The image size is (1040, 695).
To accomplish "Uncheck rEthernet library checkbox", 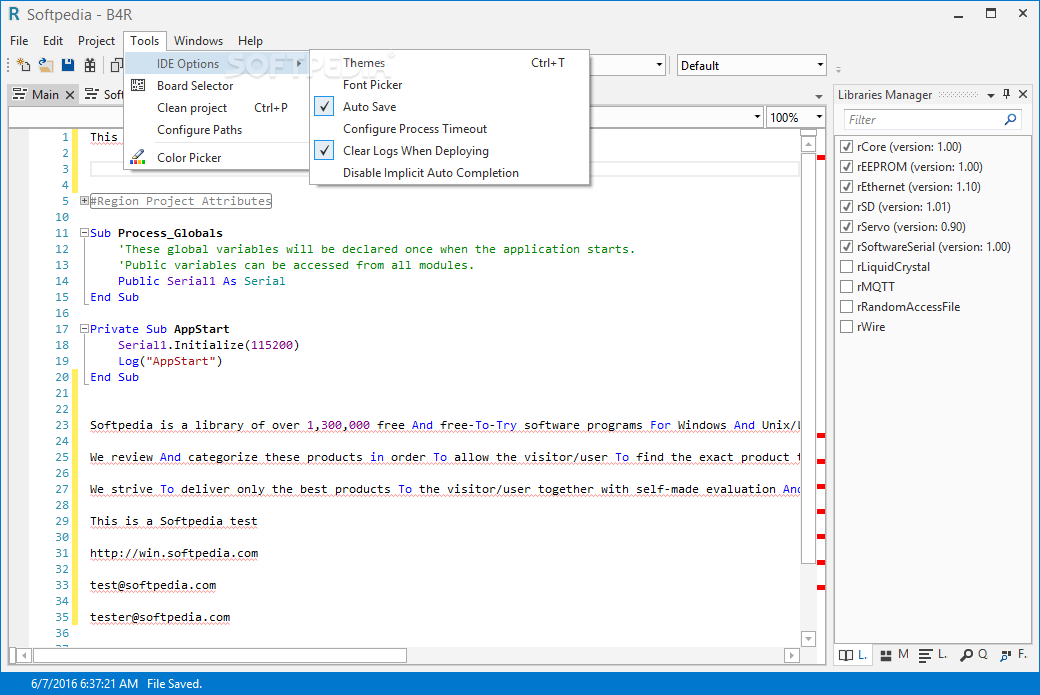I will [x=846, y=186].
